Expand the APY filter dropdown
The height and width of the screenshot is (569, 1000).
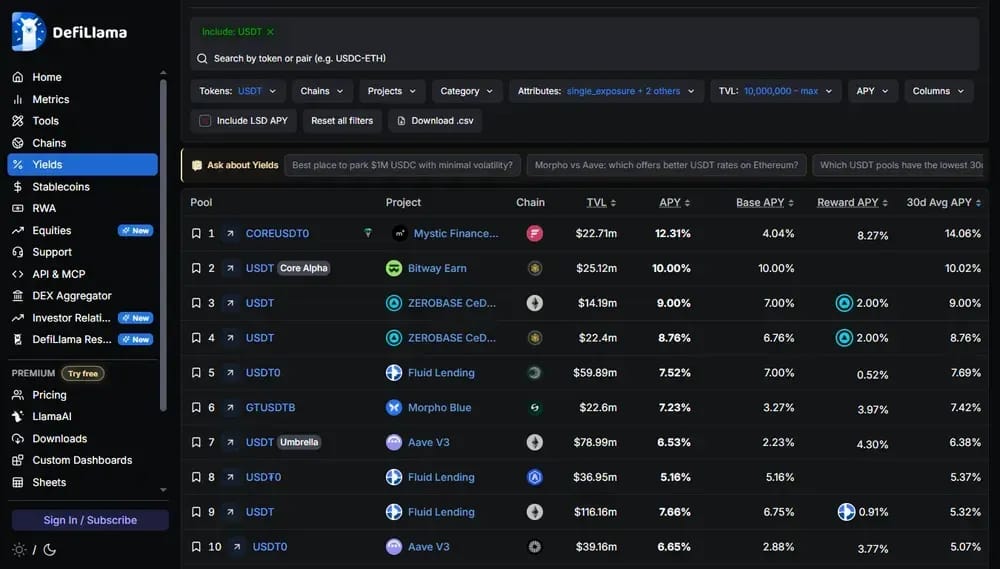(872, 91)
